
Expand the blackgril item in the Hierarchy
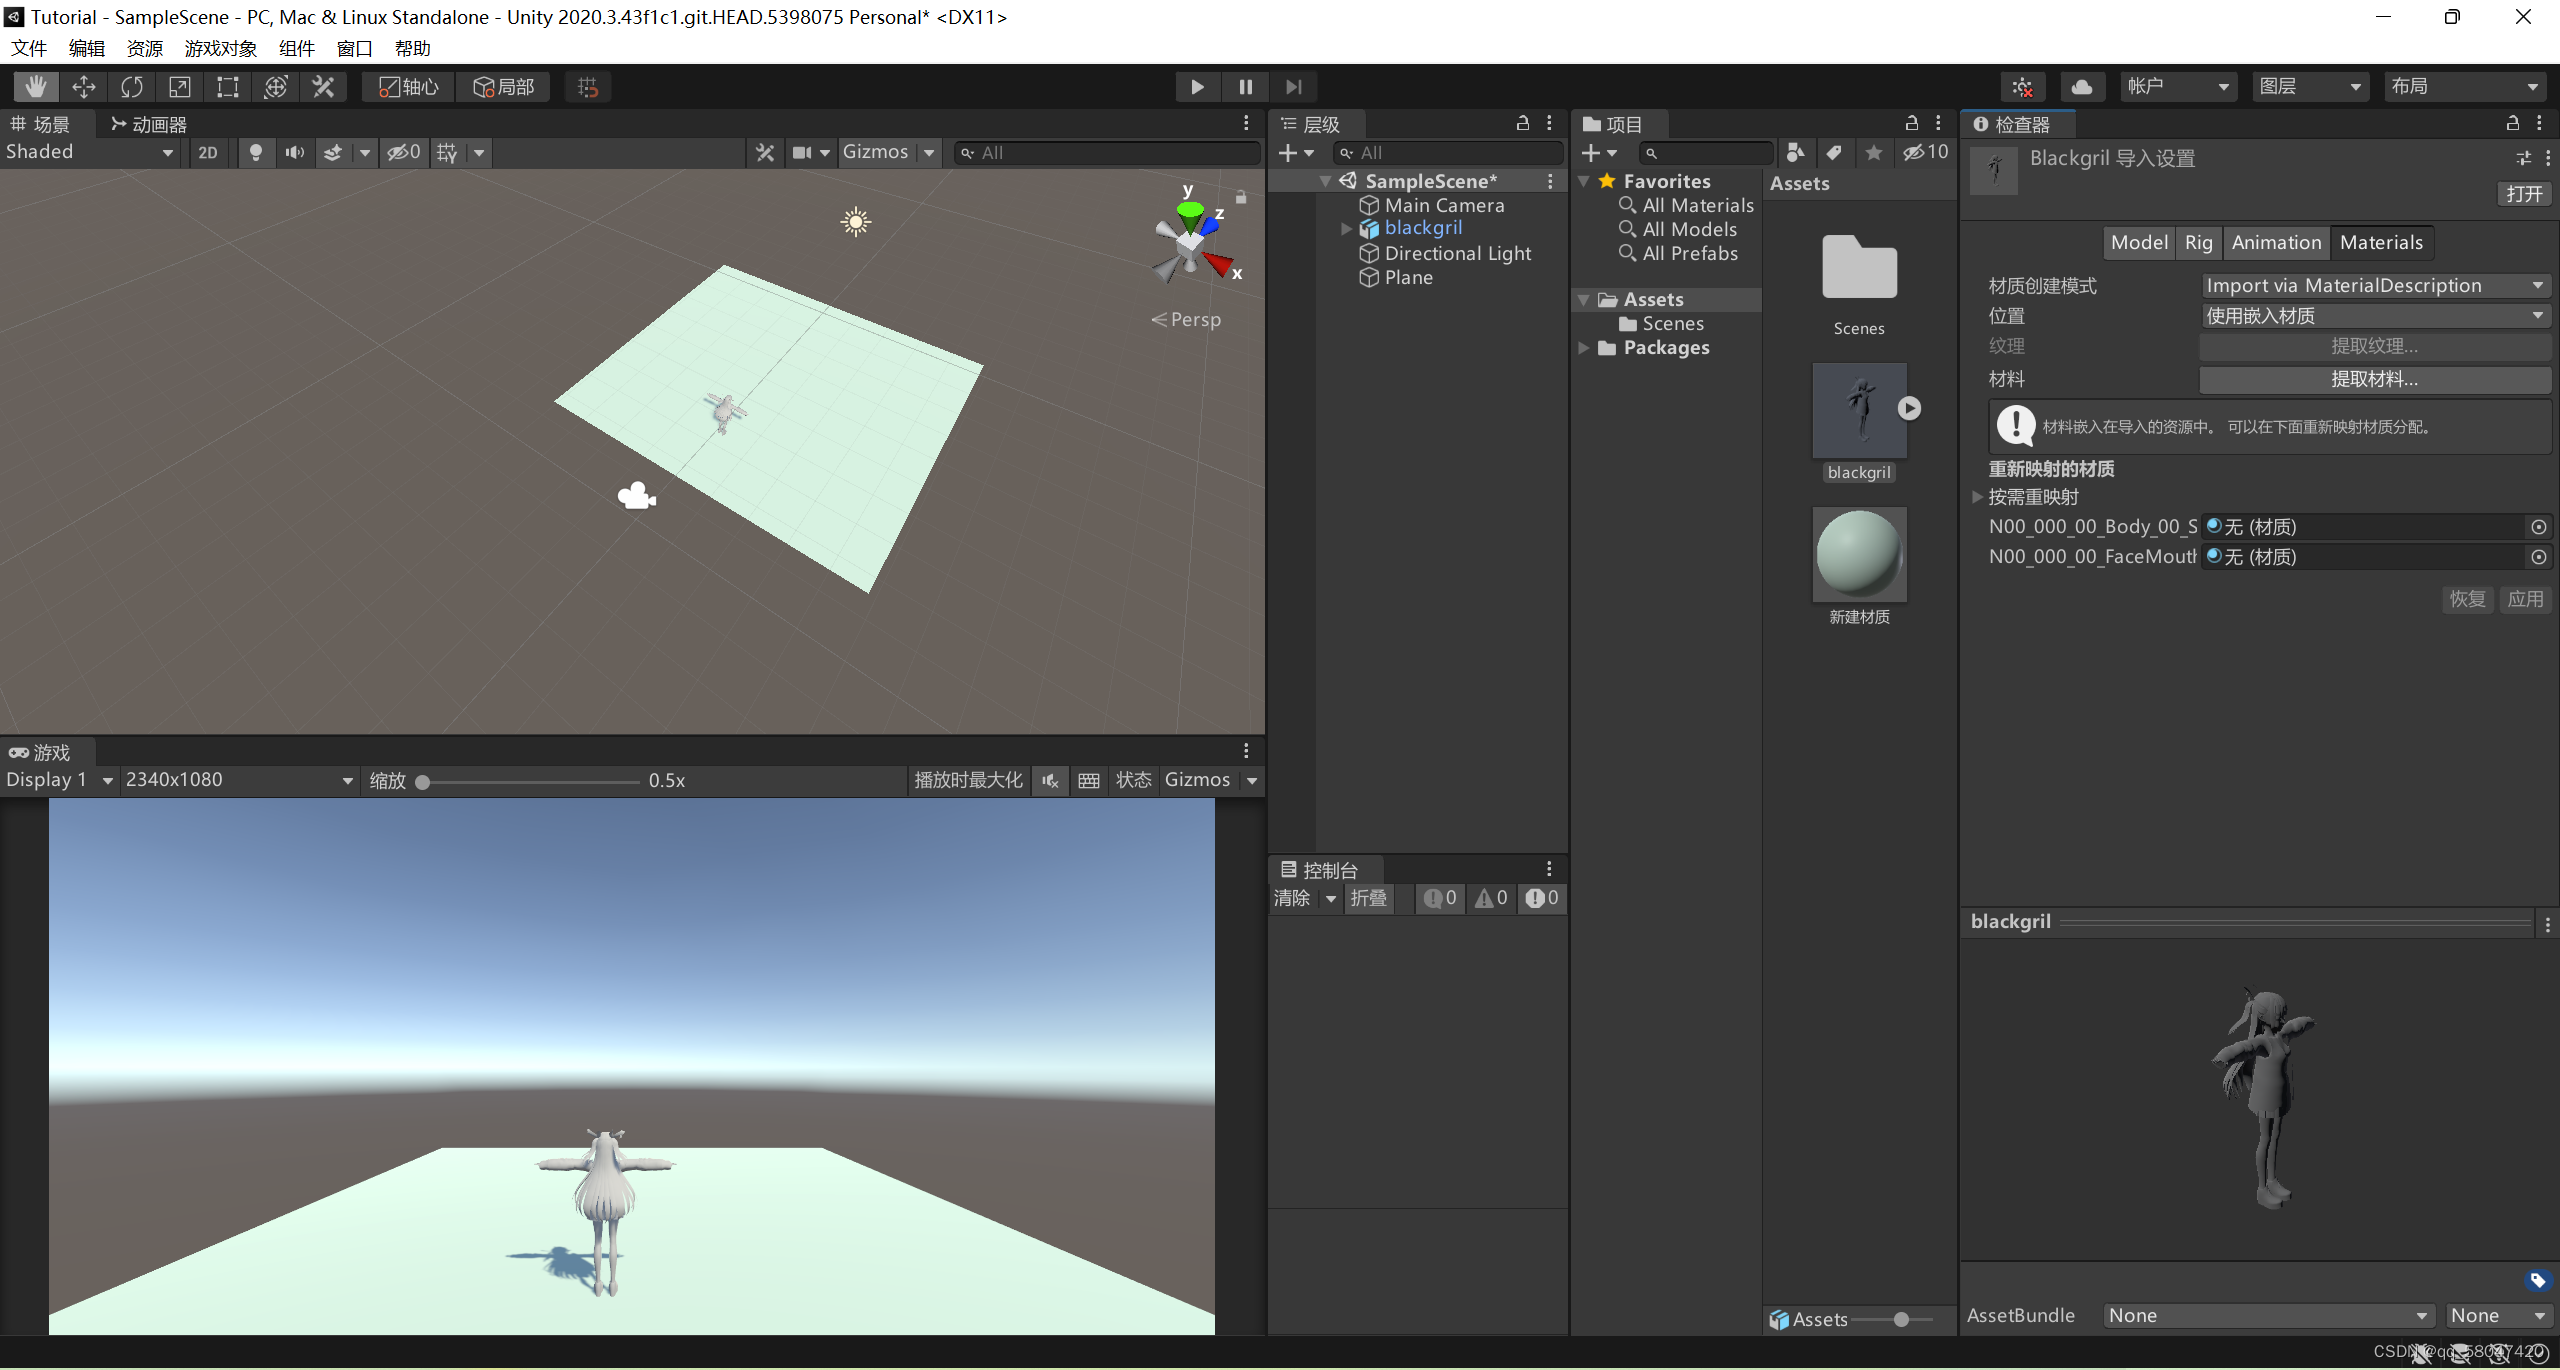[x=1346, y=228]
